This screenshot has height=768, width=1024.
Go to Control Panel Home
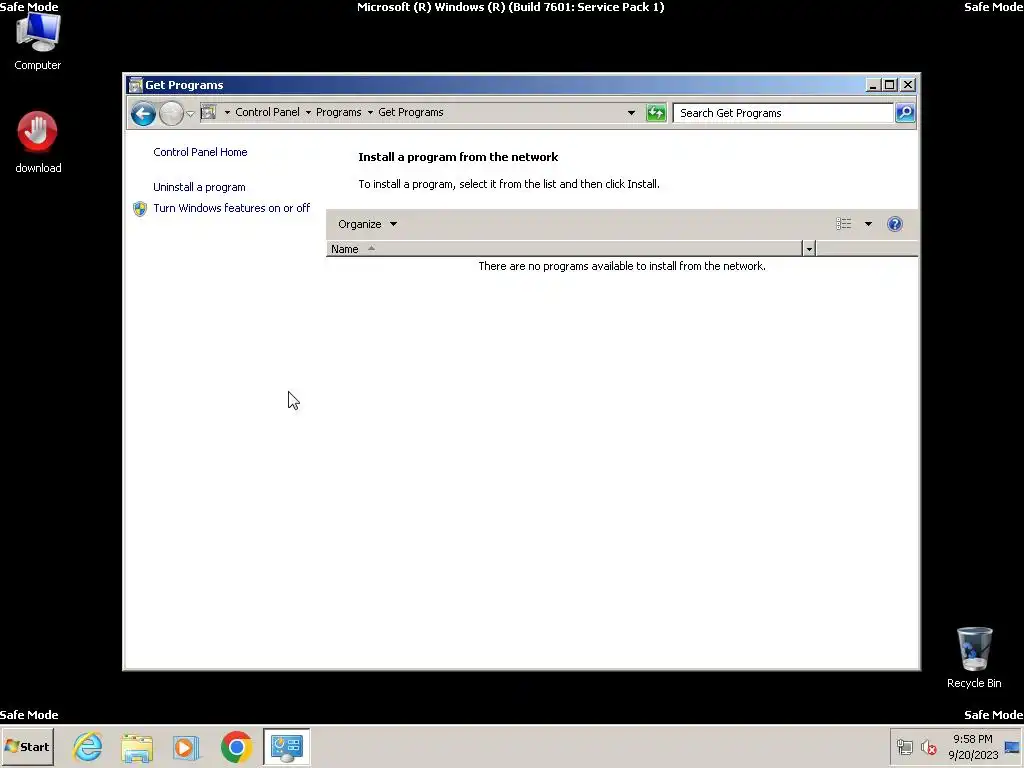[x=200, y=152]
